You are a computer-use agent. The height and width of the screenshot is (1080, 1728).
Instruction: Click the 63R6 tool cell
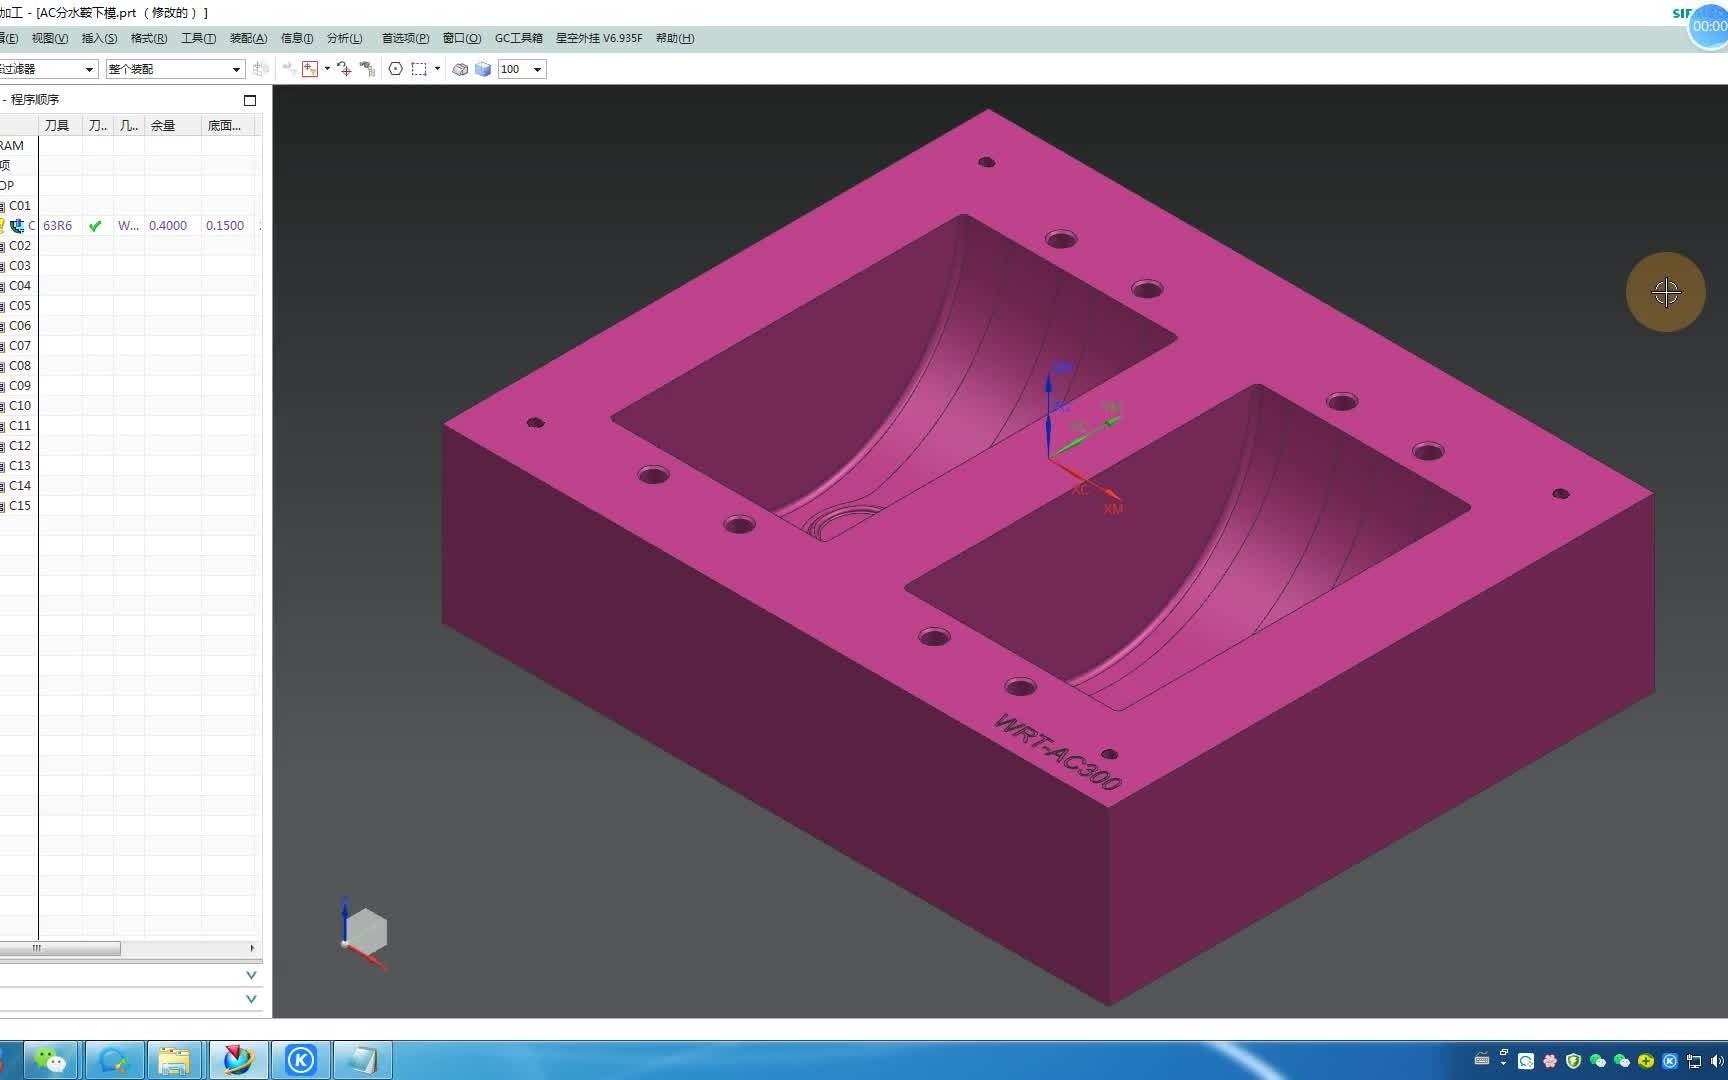click(x=58, y=225)
